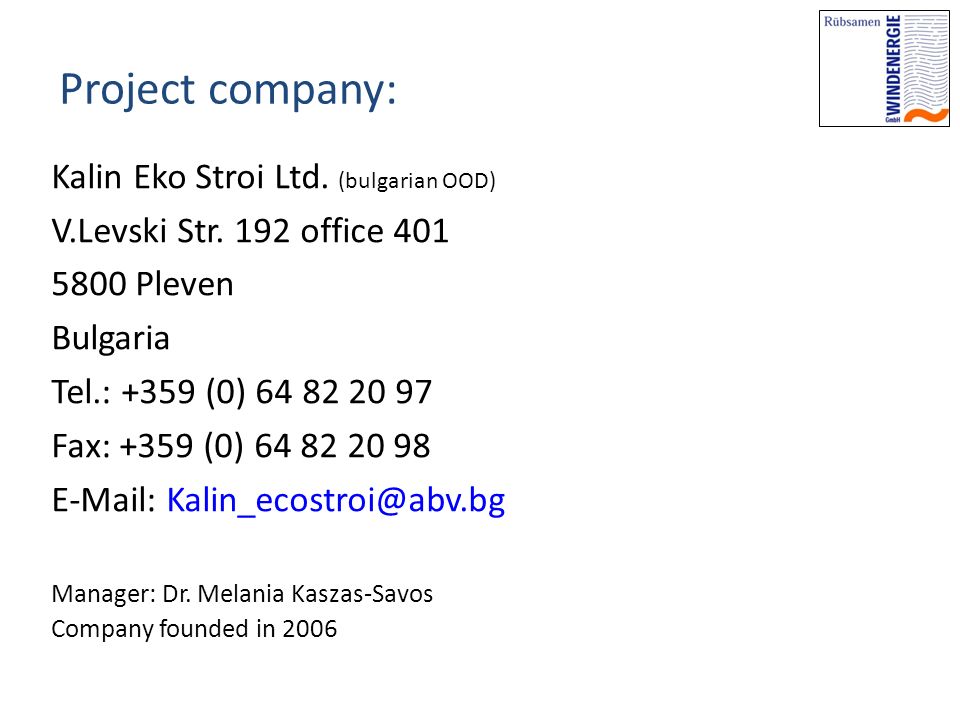Select the 'Kalin Eko Stroi Ltd.' company name

click(190, 177)
